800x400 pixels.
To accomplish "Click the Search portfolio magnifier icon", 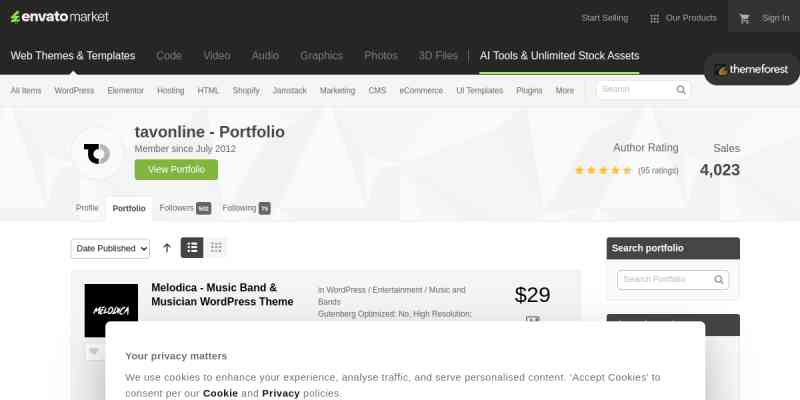I will [719, 280].
